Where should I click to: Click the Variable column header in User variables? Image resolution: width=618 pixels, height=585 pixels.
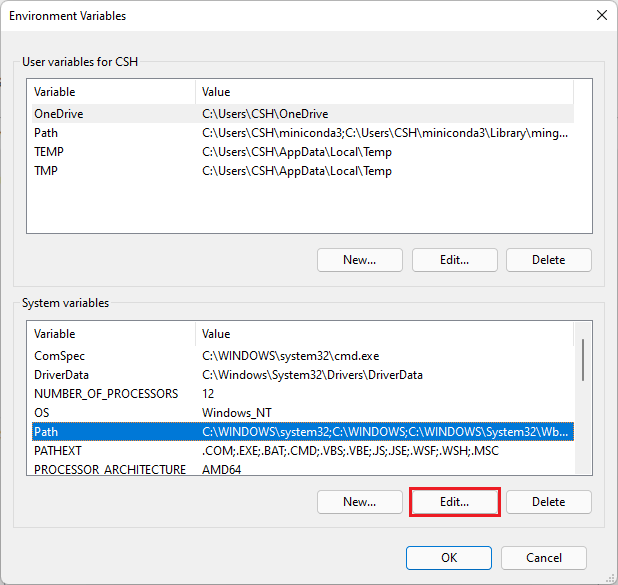coord(114,92)
